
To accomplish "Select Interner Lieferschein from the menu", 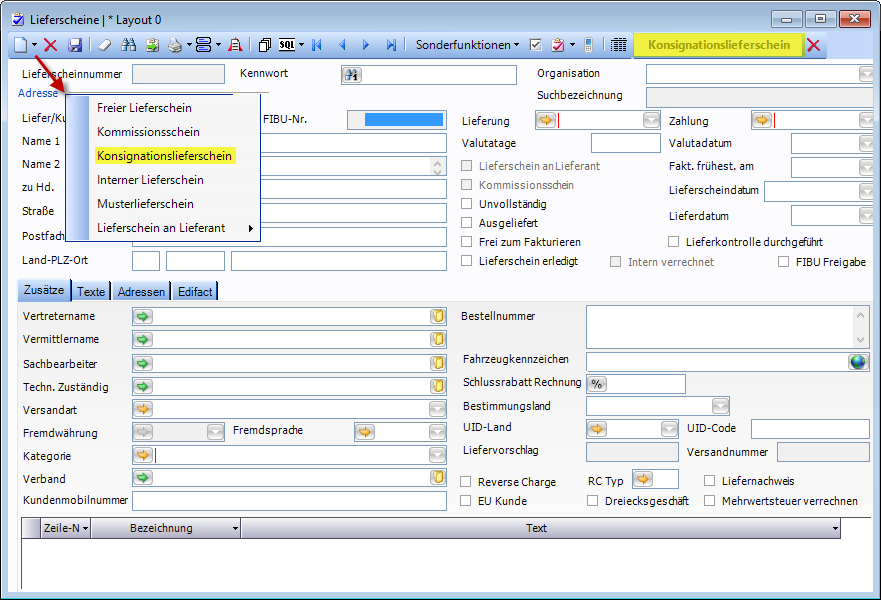I will (x=150, y=180).
